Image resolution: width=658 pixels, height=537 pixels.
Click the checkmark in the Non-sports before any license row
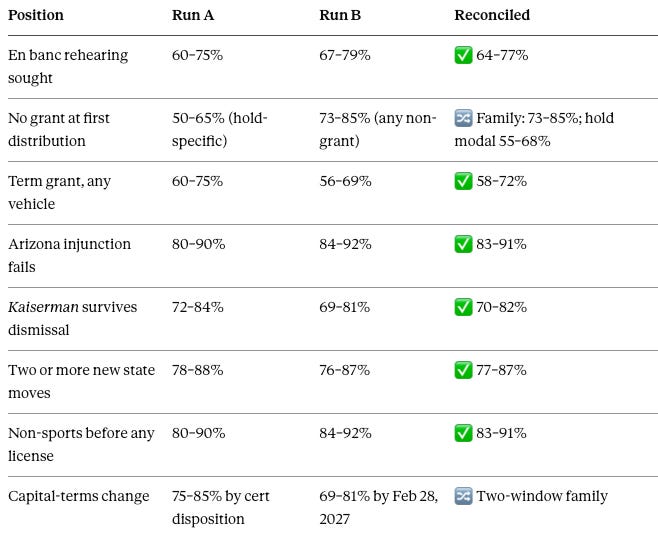point(463,433)
